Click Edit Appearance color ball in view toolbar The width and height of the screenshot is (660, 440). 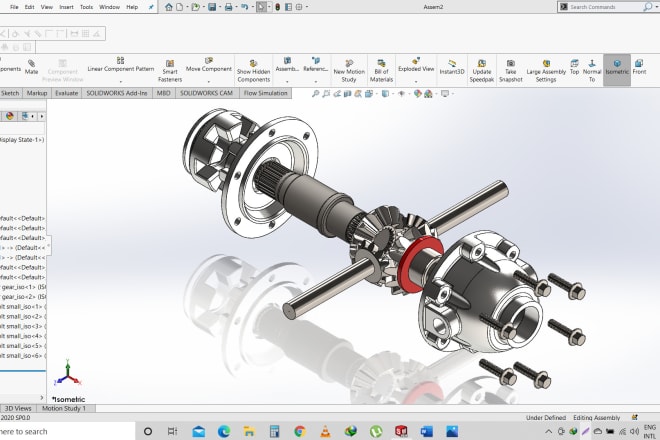tap(418, 93)
